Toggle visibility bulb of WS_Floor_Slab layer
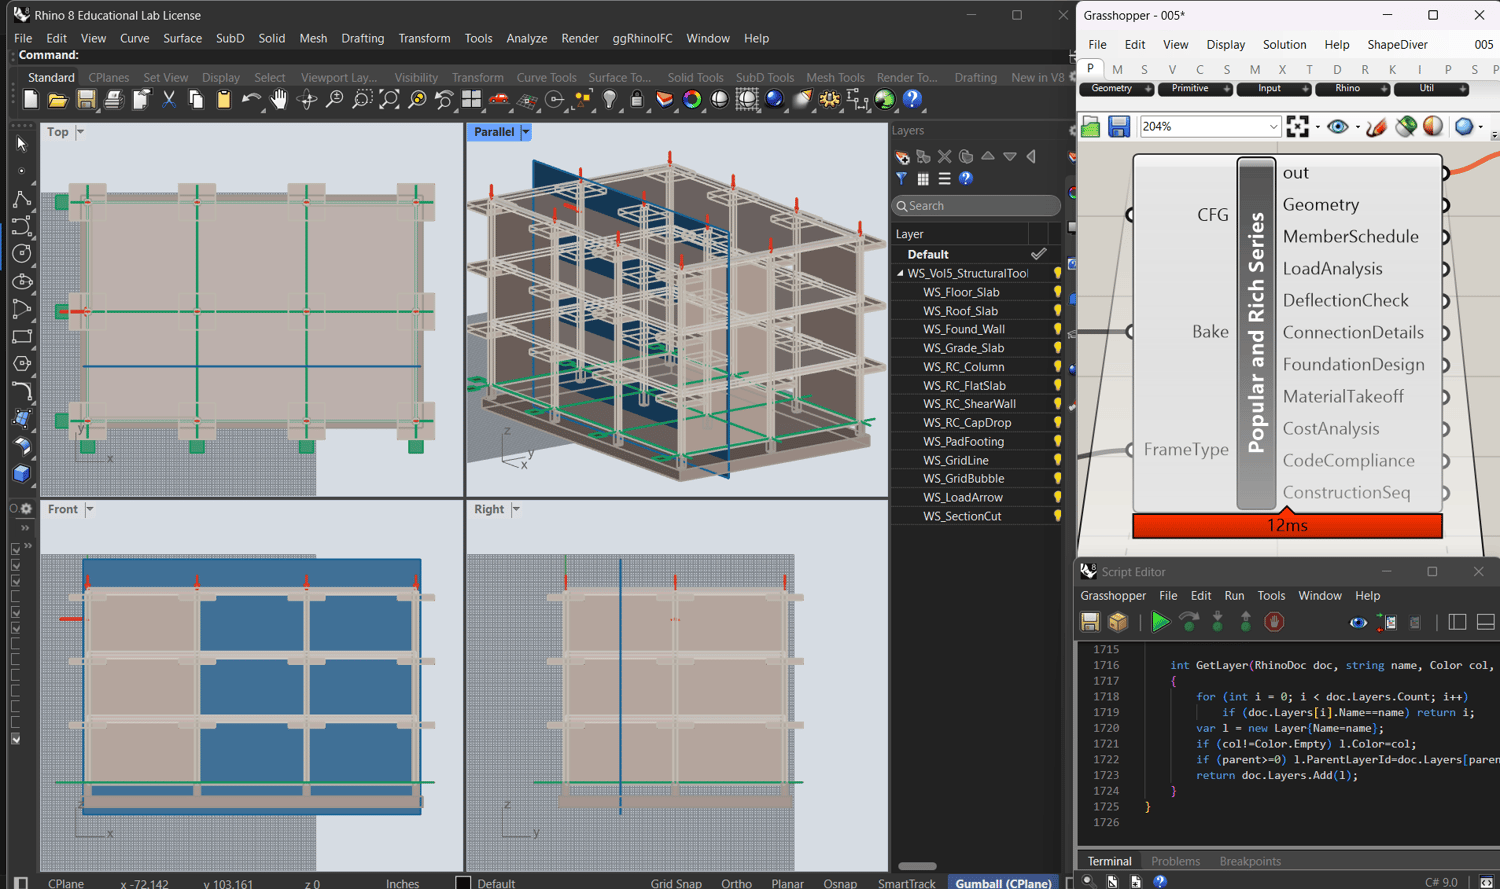The width and height of the screenshot is (1500, 889). 1057,292
